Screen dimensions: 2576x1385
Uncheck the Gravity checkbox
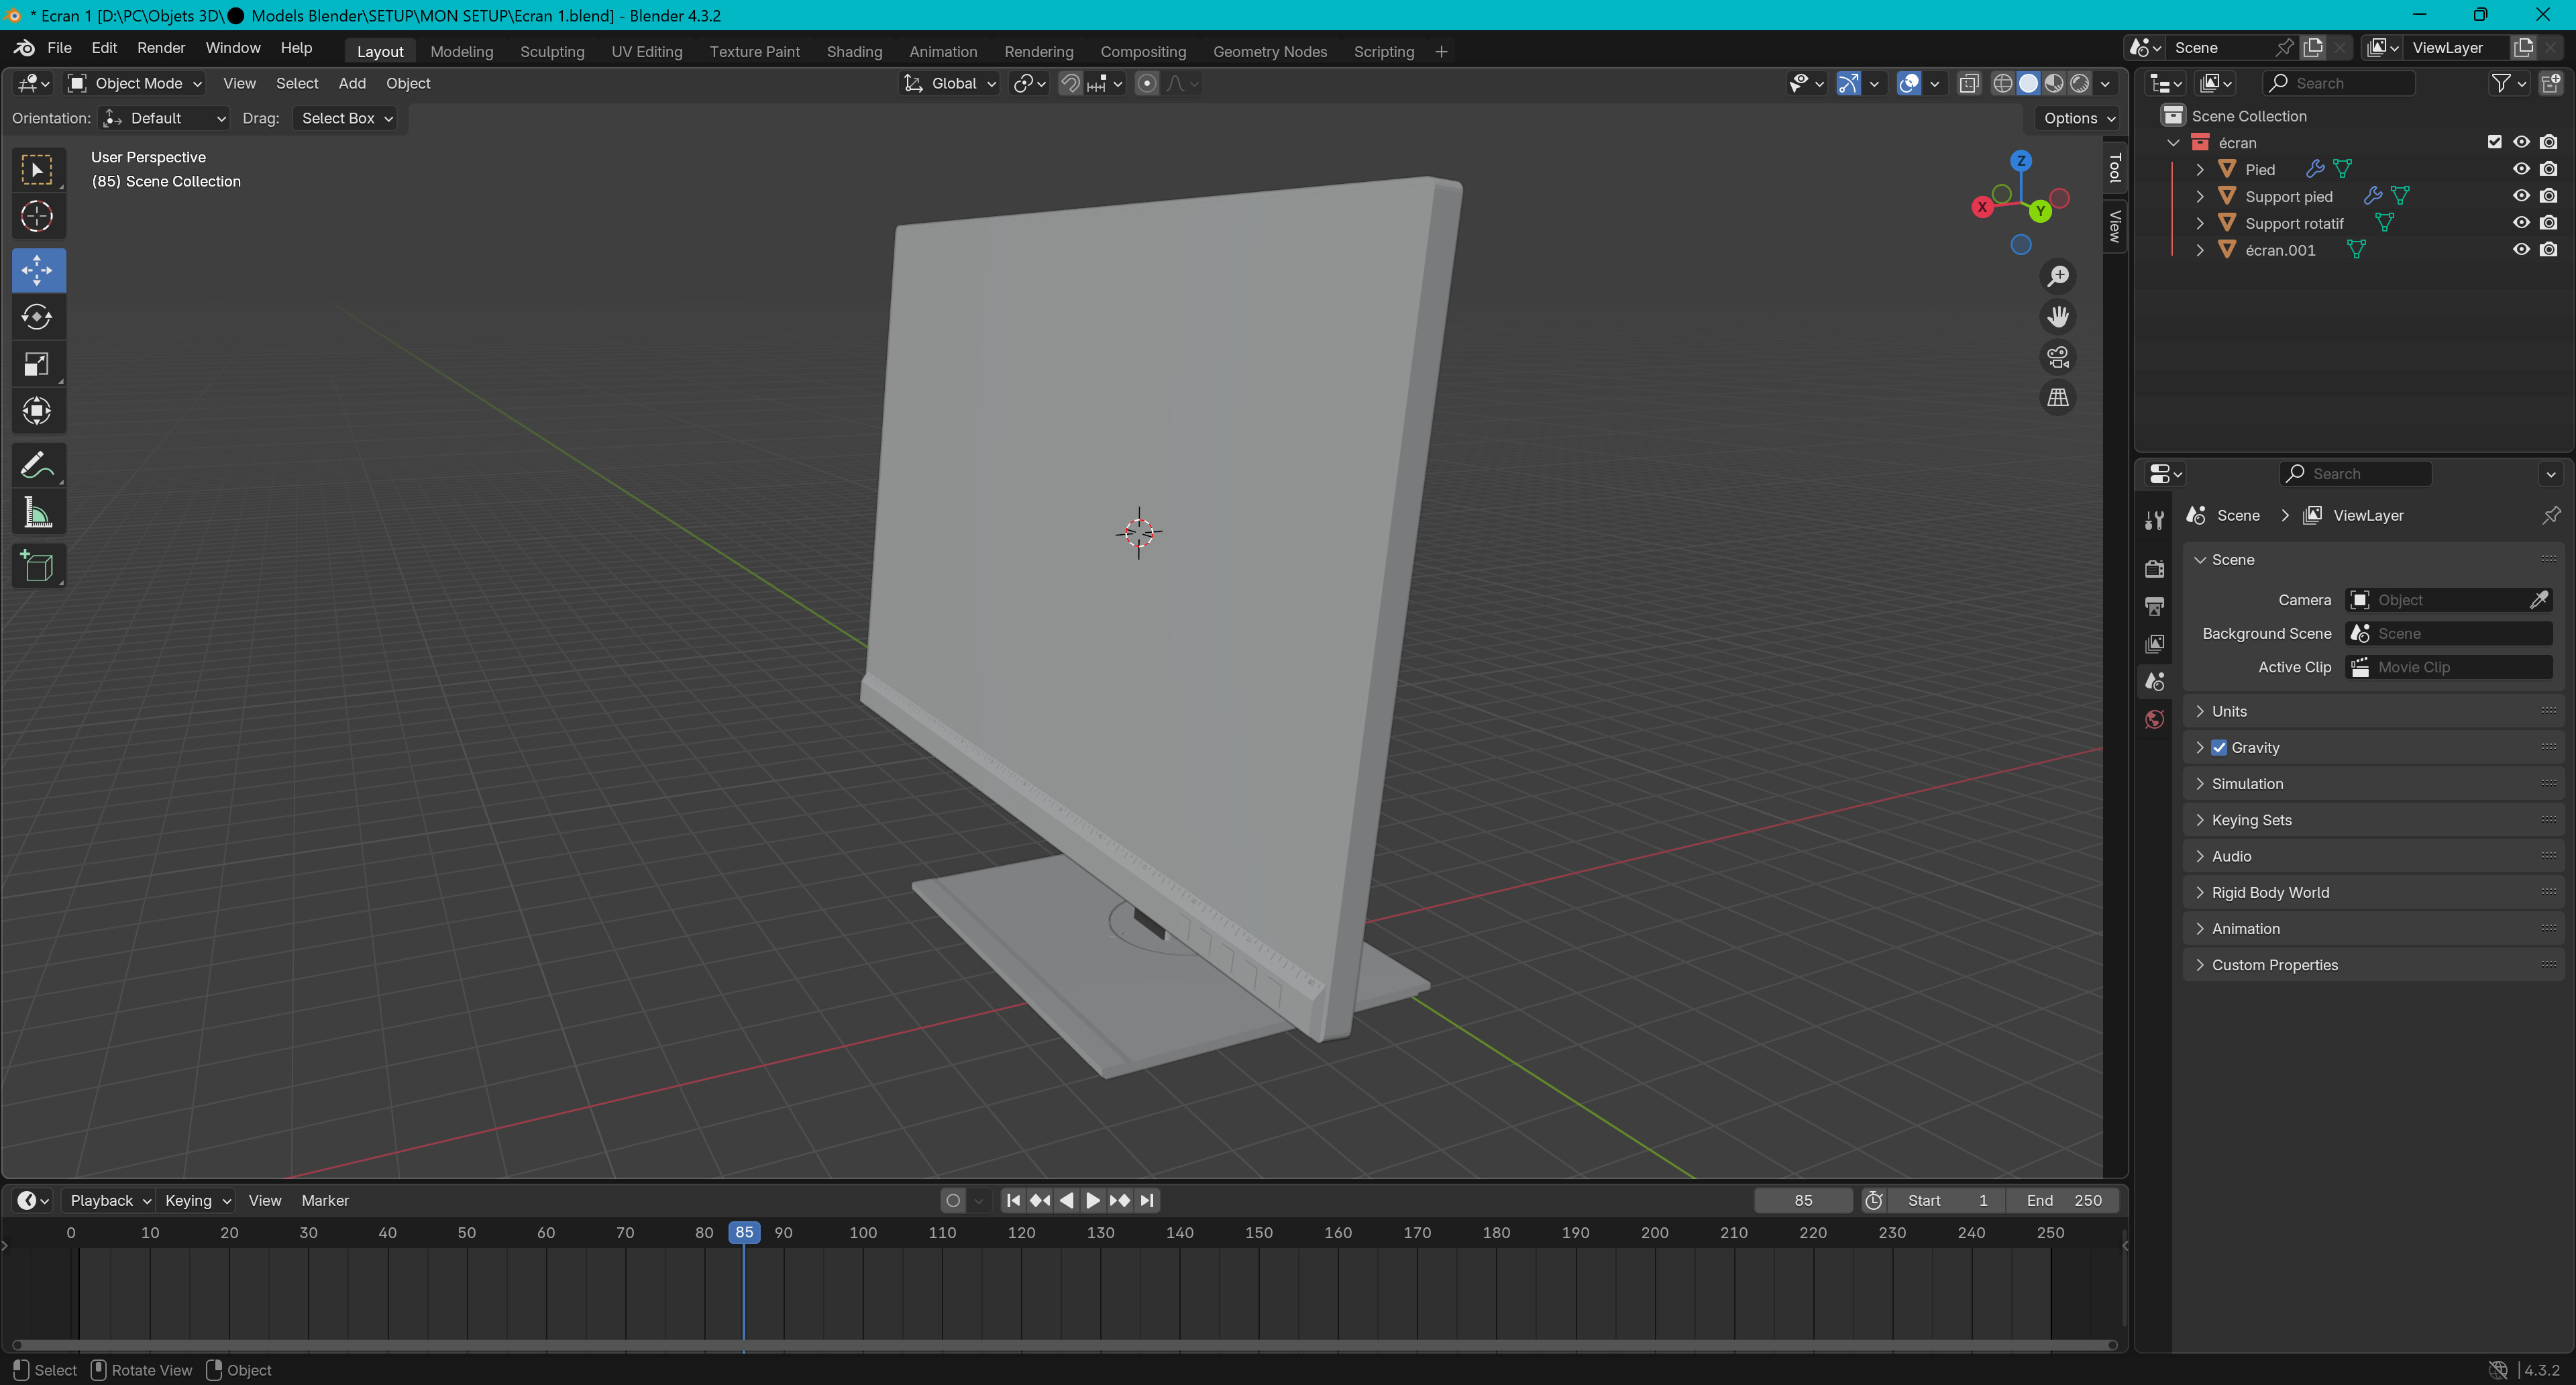2219,748
